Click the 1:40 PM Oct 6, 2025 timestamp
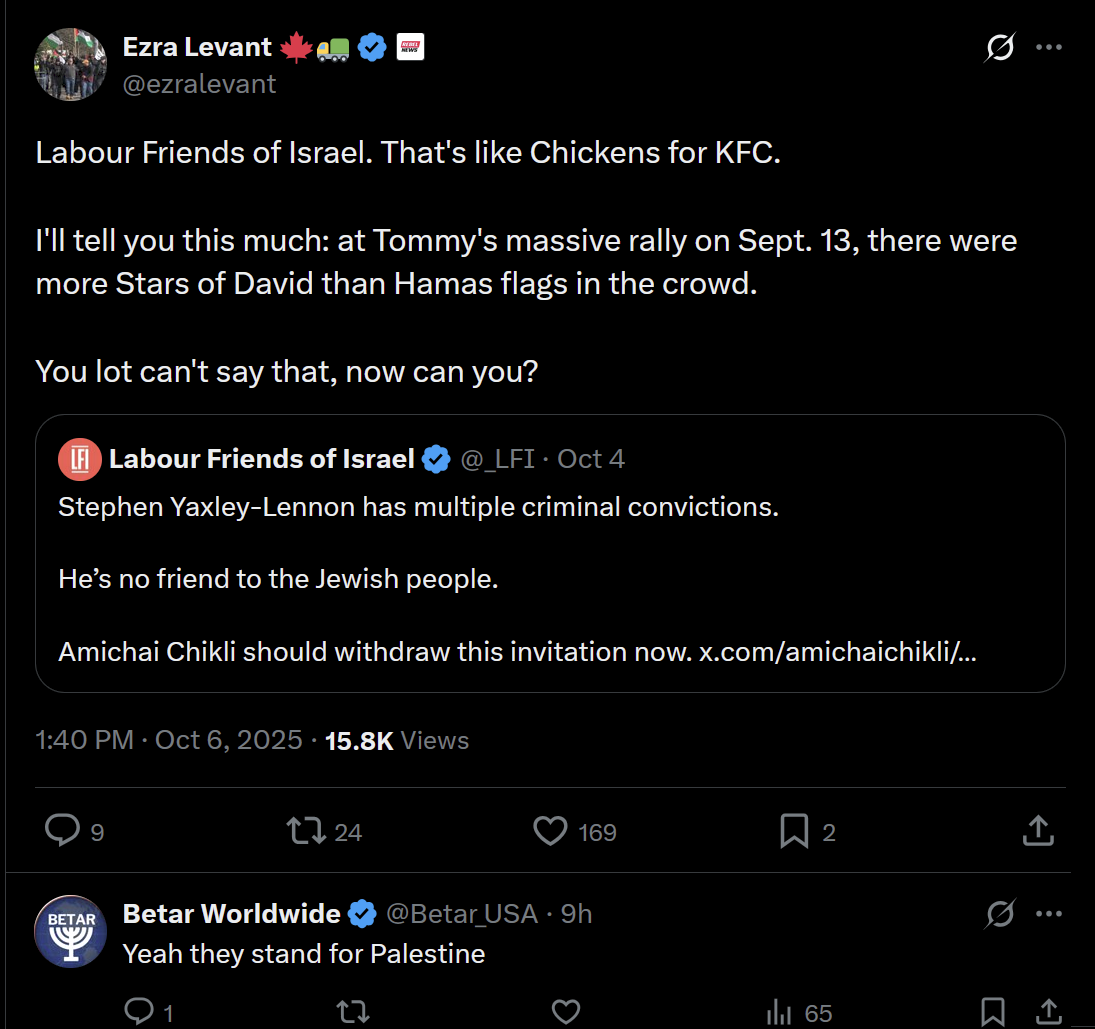The width and height of the screenshot is (1095, 1029). point(168,740)
